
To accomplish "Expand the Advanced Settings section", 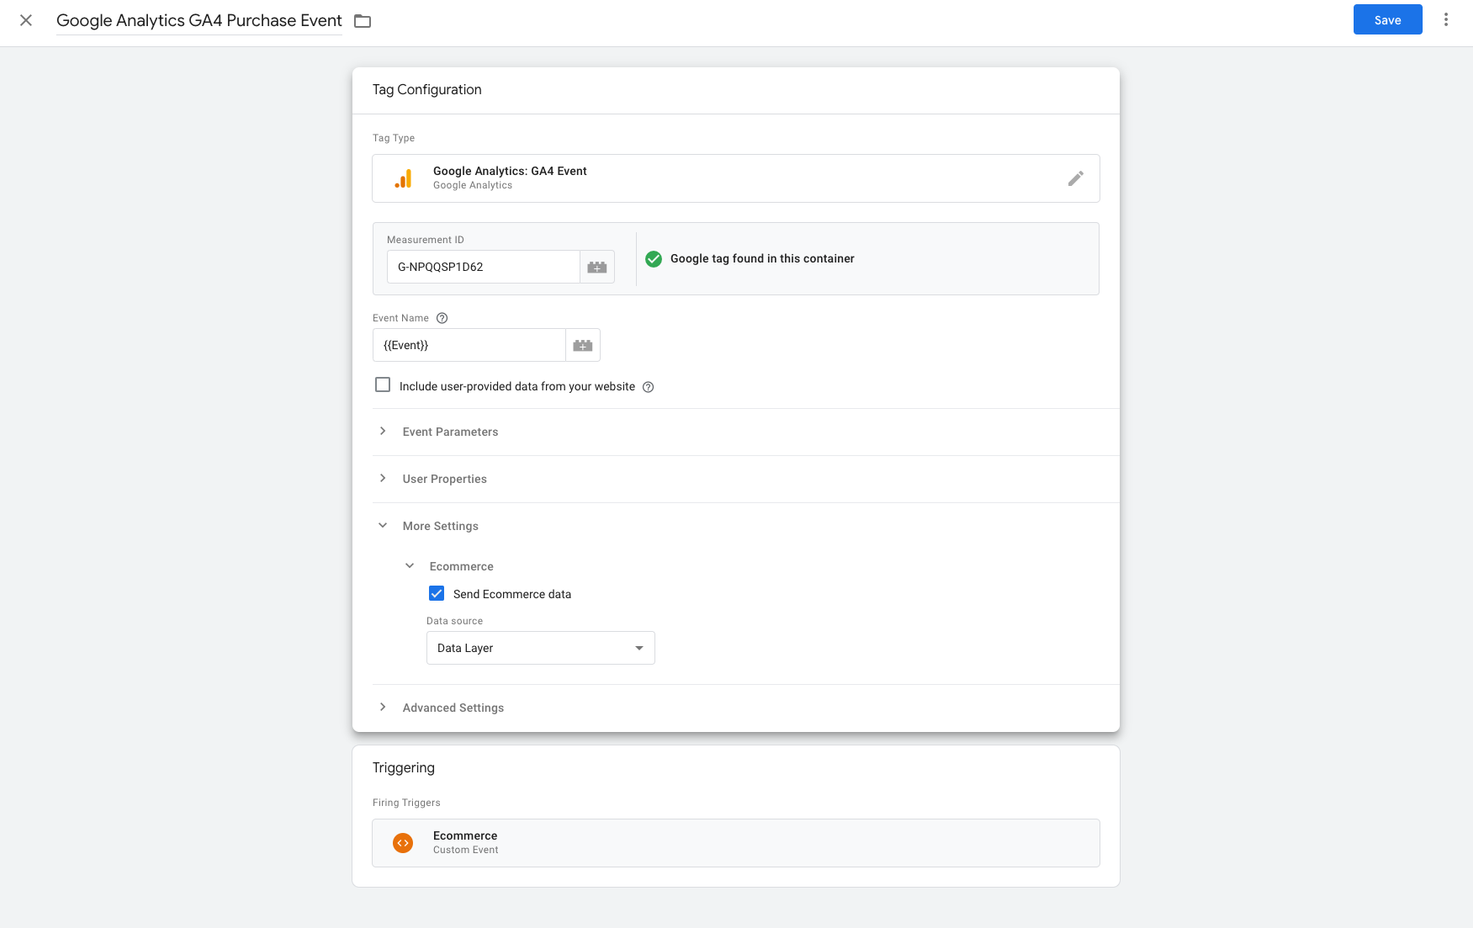I will pos(735,708).
